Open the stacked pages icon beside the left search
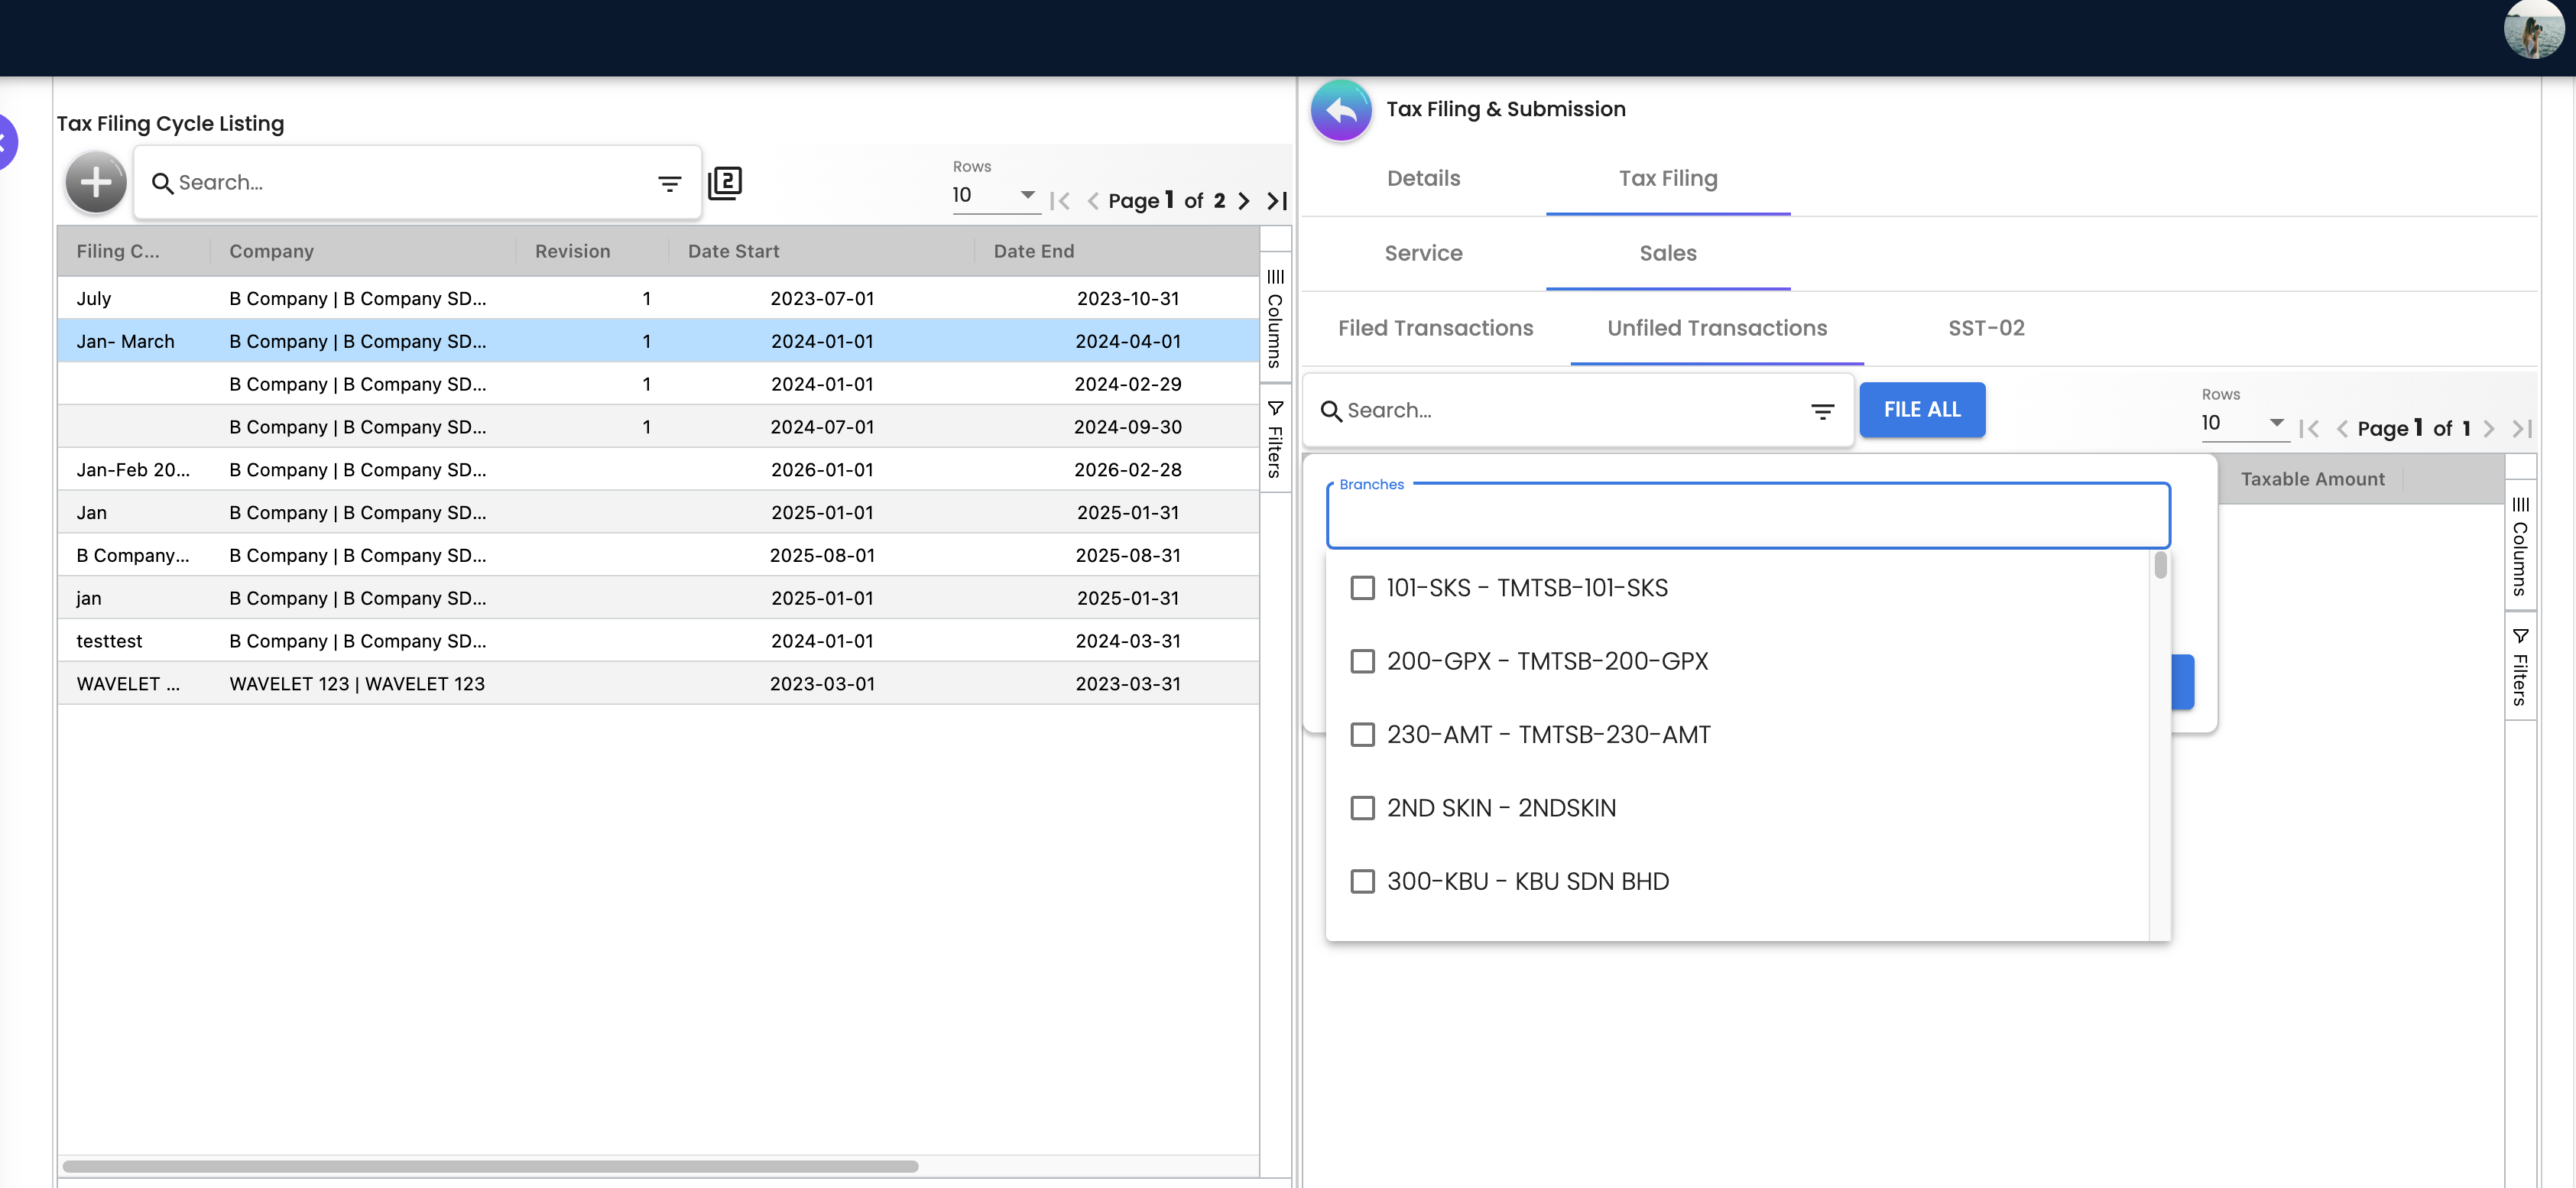This screenshot has width=2576, height=1188. pos(725,182)
